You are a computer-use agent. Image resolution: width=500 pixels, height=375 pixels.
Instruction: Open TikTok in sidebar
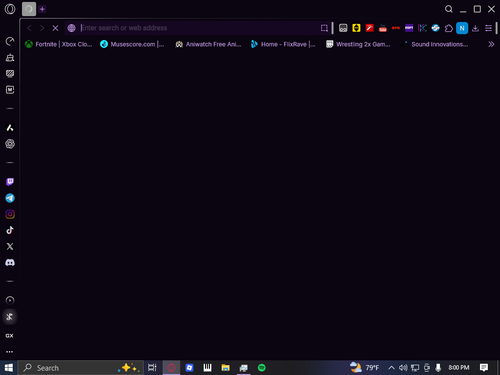(x=10, y=230)
